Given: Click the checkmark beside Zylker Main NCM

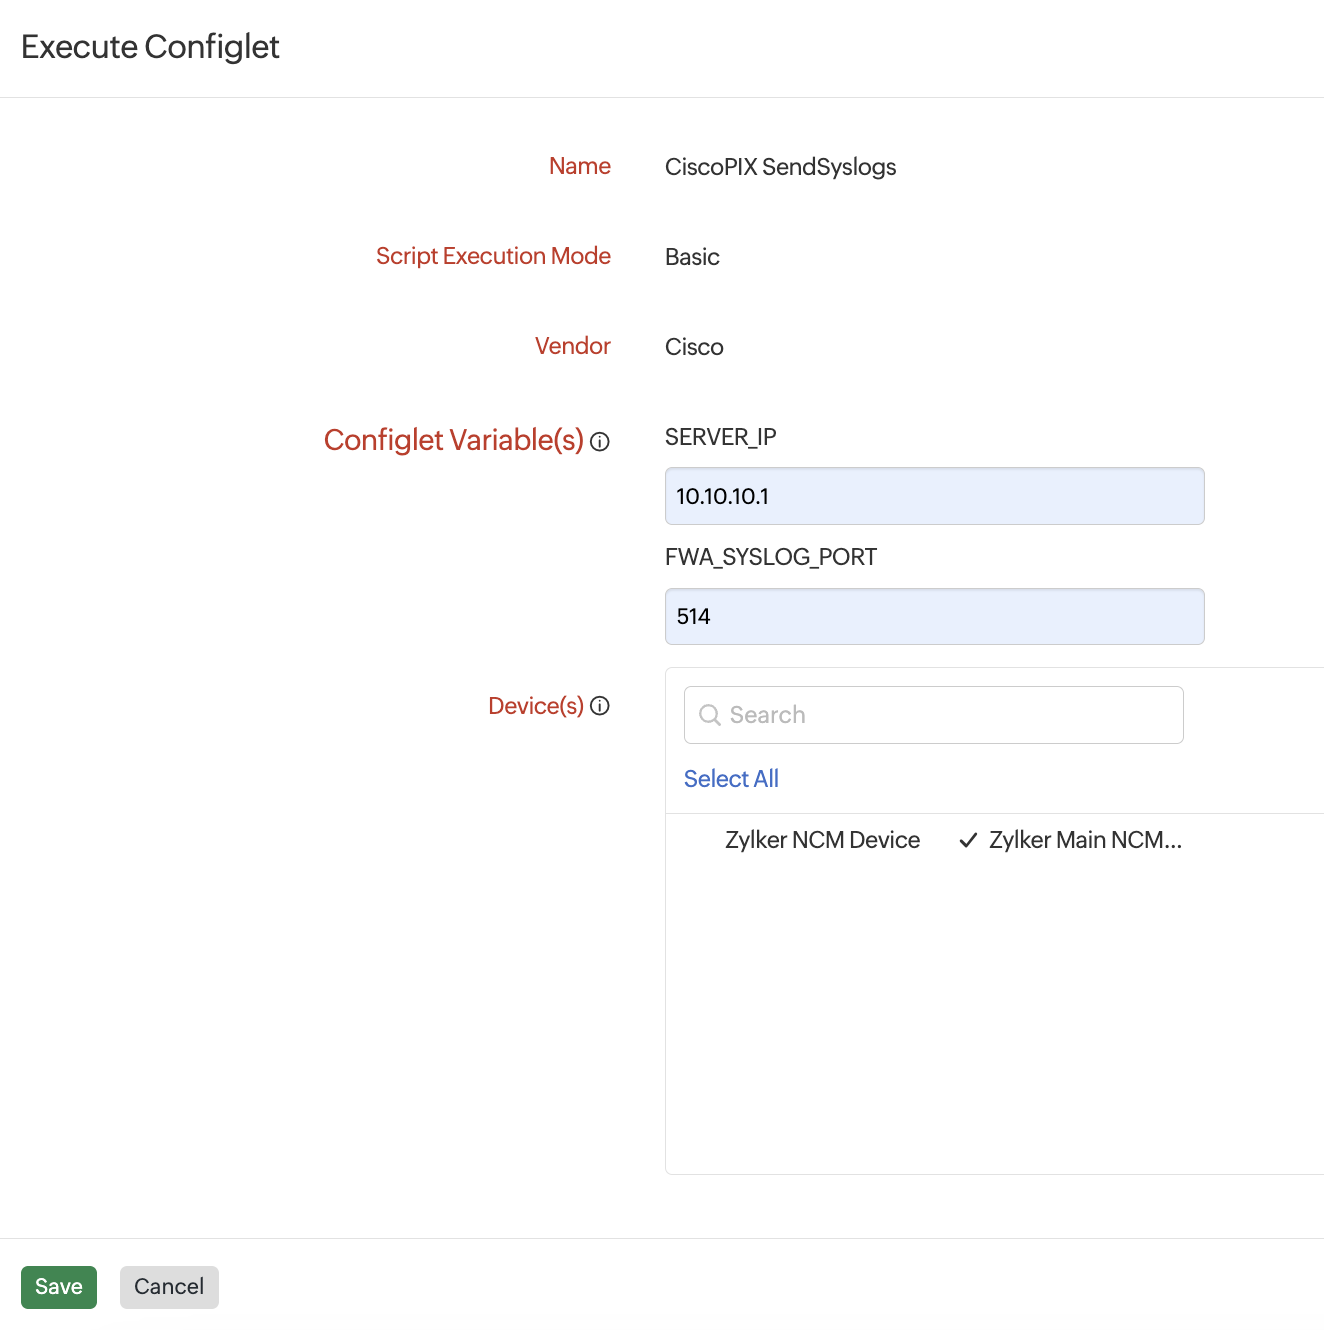Looking at the screenshot, I should click(967, 841).
